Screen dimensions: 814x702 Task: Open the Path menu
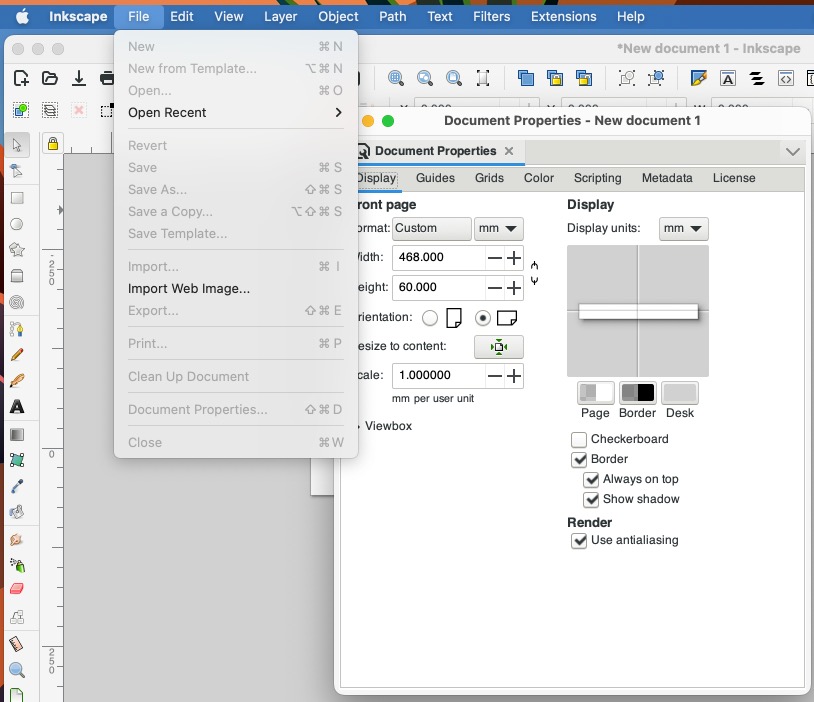(x=392, y=17)
